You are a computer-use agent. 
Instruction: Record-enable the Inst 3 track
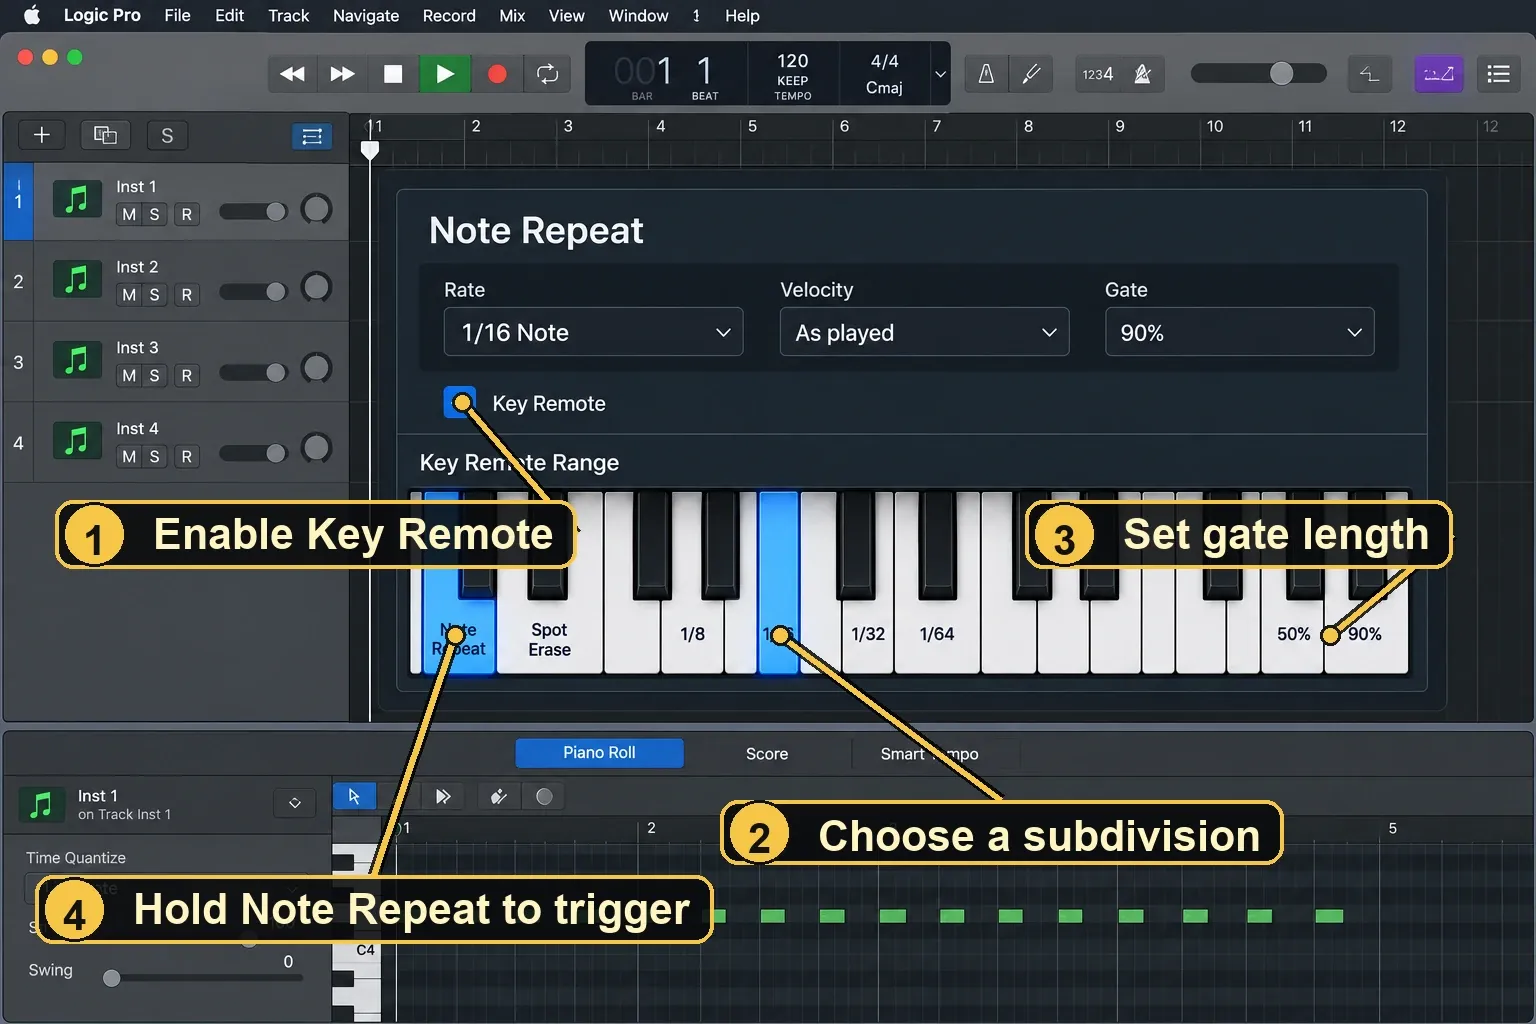coord(186,376)
